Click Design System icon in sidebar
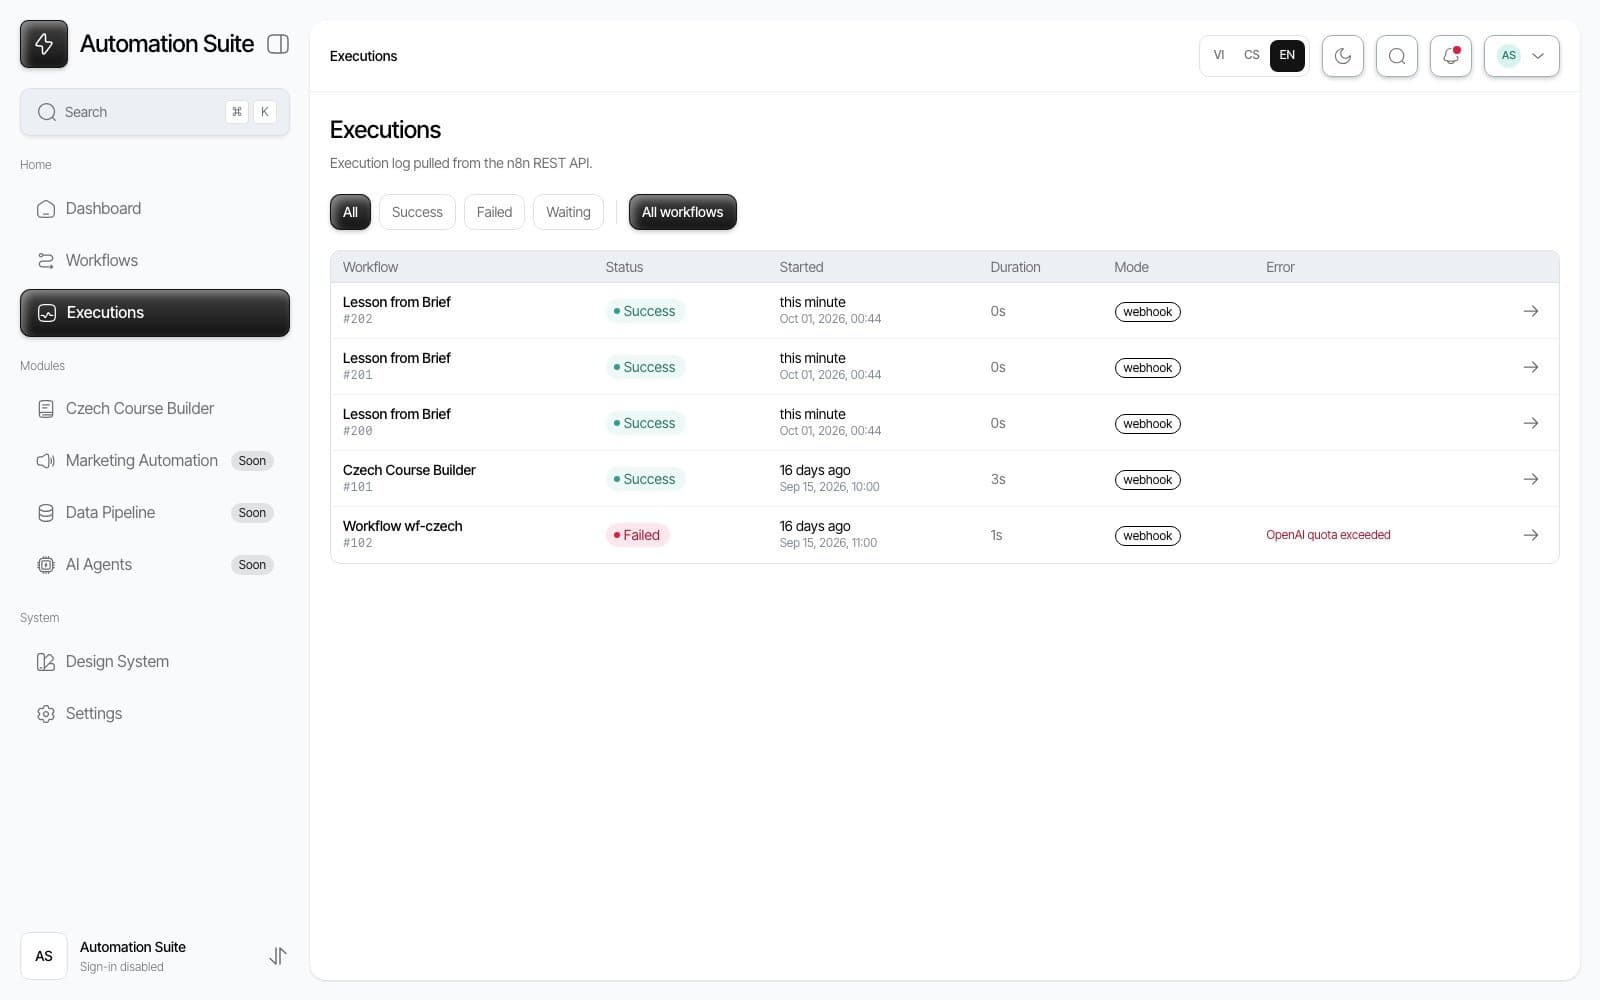 tap(45, 662)
